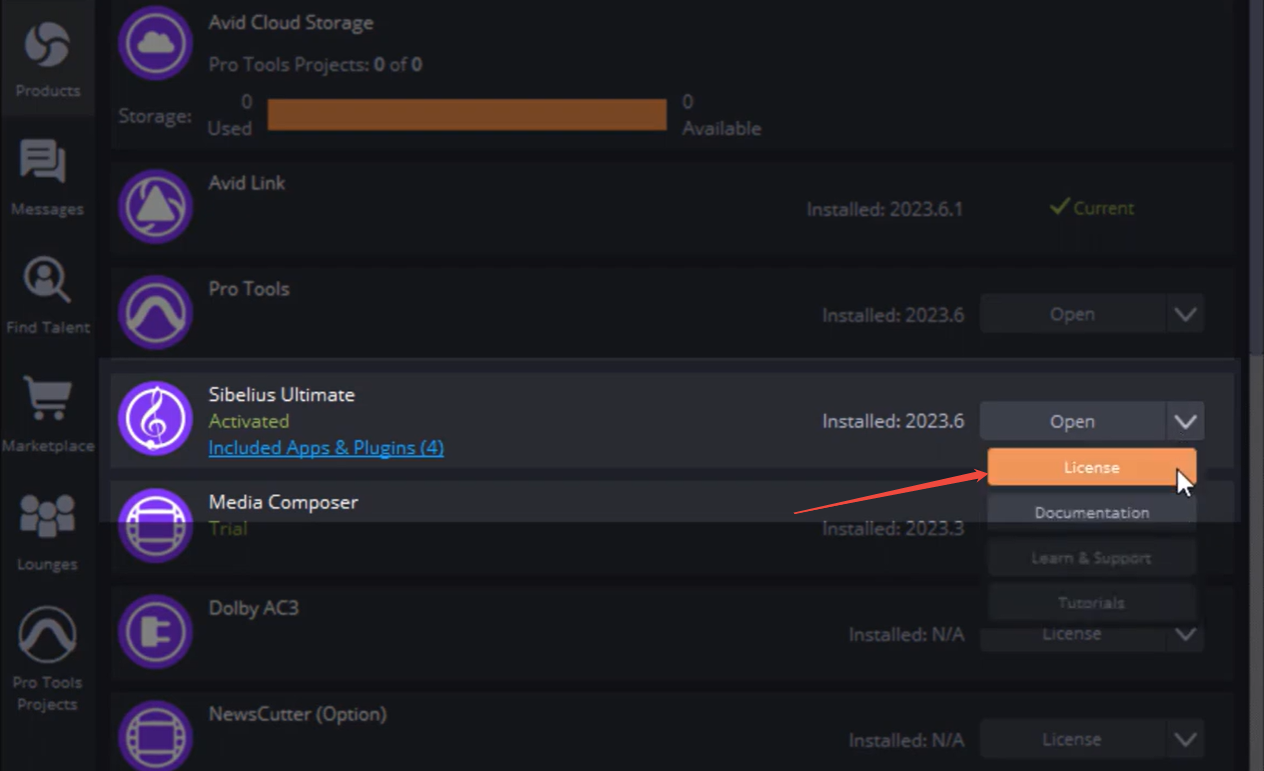Click the Dolby AC3 plug icon
The image size is (1264, 771).
click(x=155, y=632)
